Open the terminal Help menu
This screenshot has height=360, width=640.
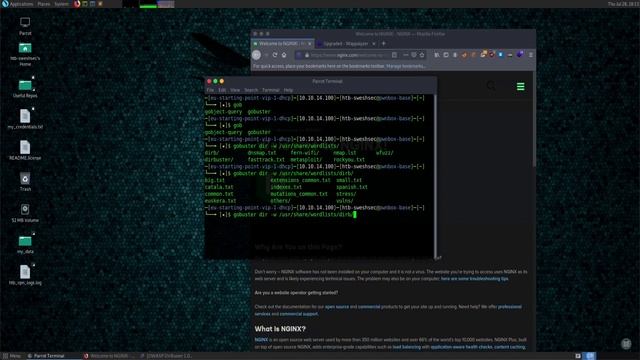(x=288, y=90)
